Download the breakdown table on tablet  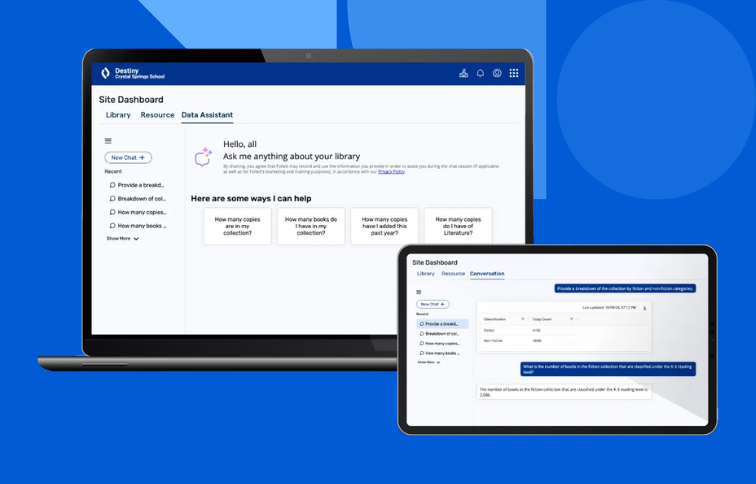pyautogui.click(x=645, y=308)
